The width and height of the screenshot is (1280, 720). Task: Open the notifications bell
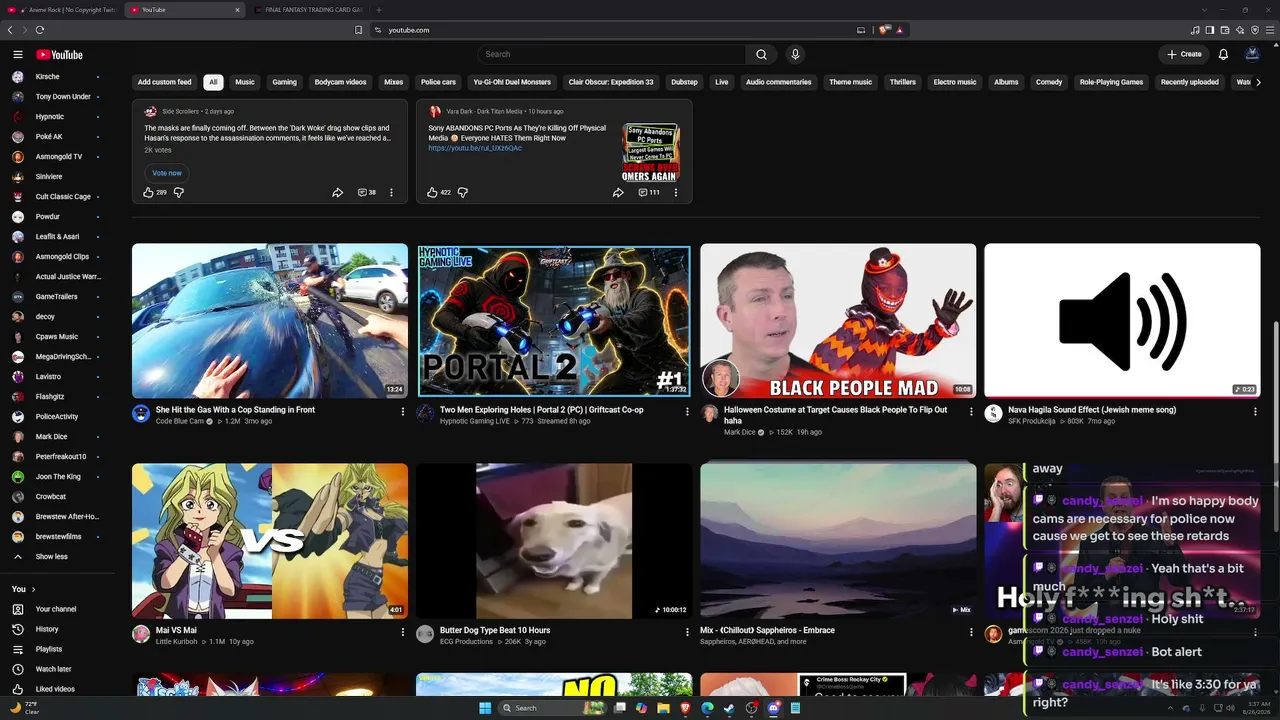coord(1223,54)
